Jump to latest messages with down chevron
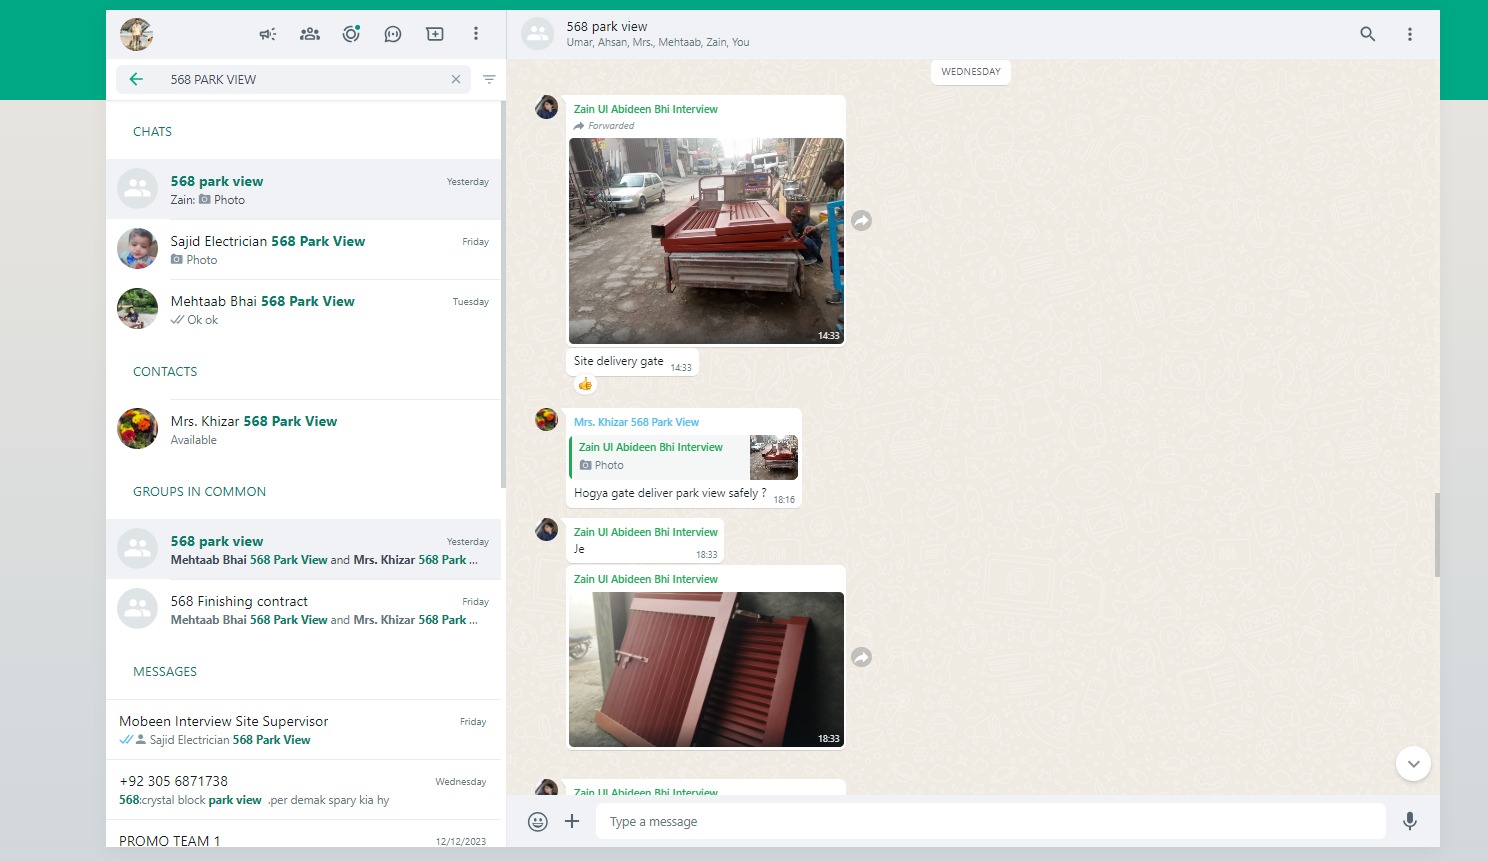1488x862 pixels. pos(1413,764)
